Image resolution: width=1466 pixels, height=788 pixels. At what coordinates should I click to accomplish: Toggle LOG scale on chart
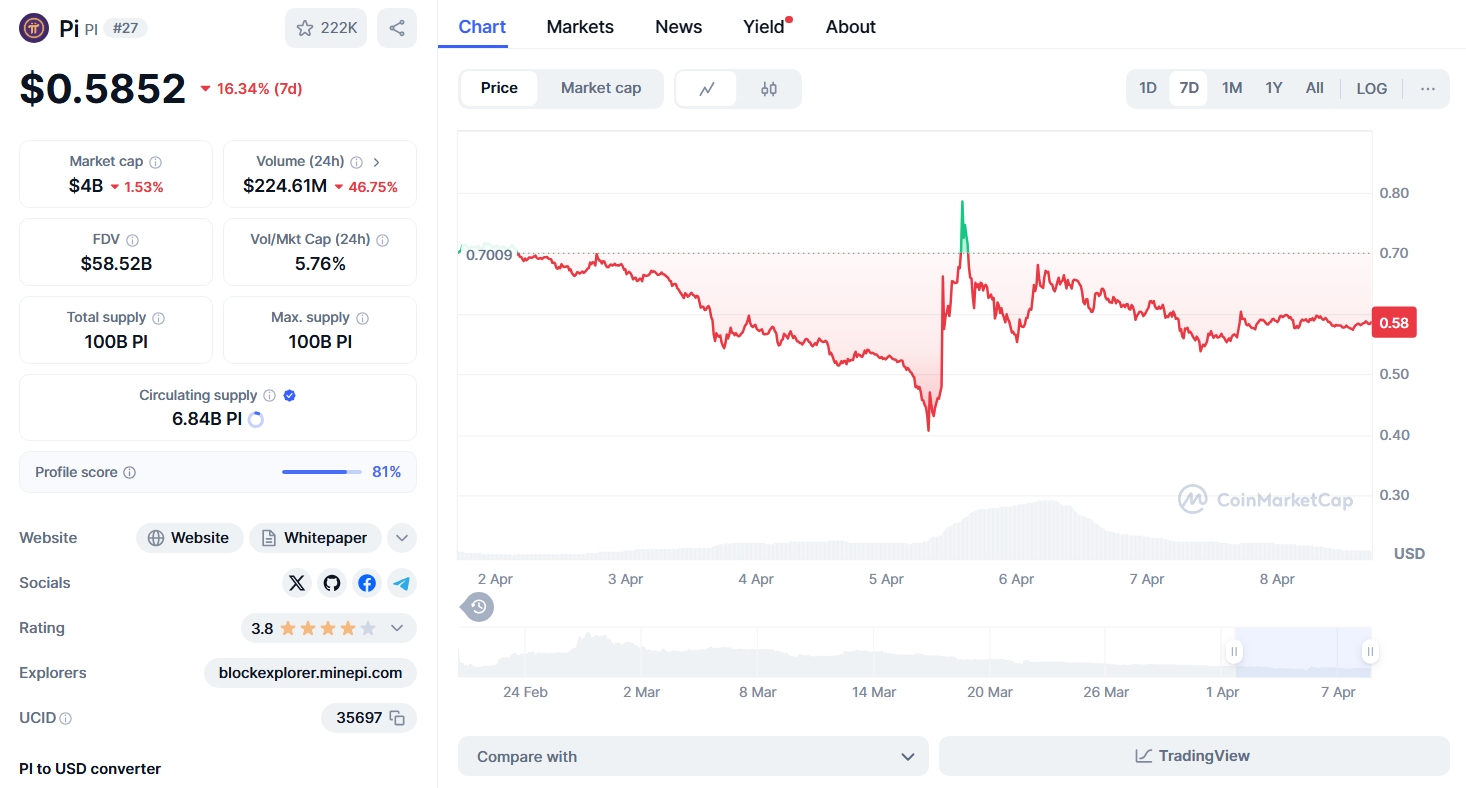coord(1372,88)
